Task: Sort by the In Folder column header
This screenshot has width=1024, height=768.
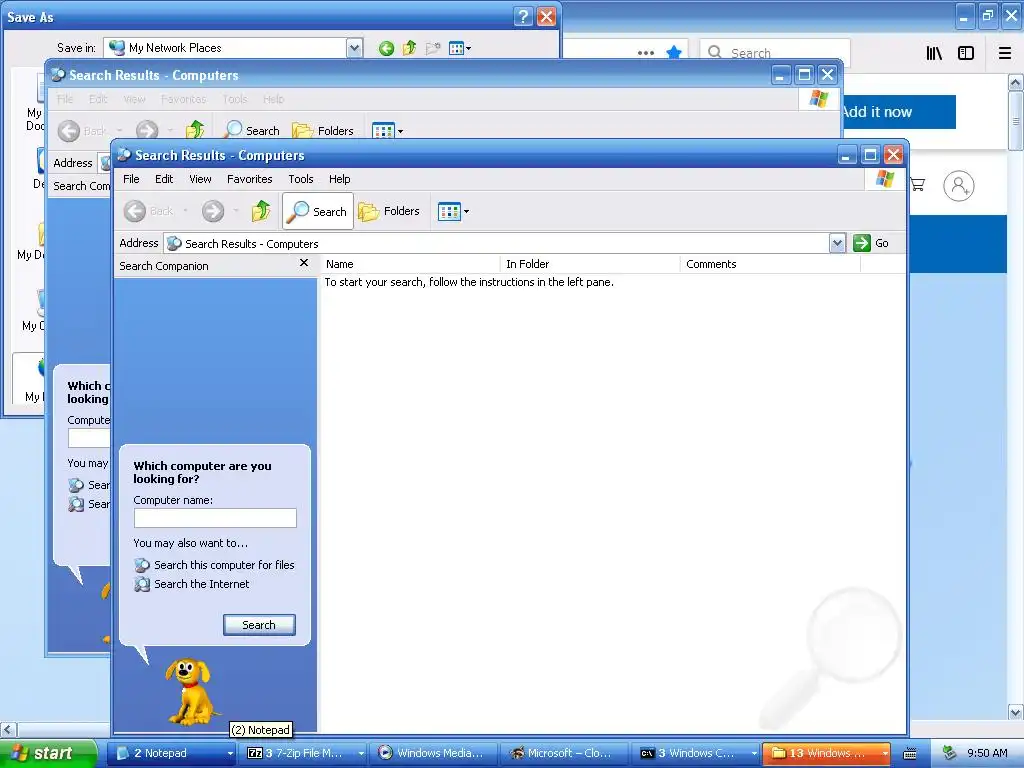Action: 590,264
